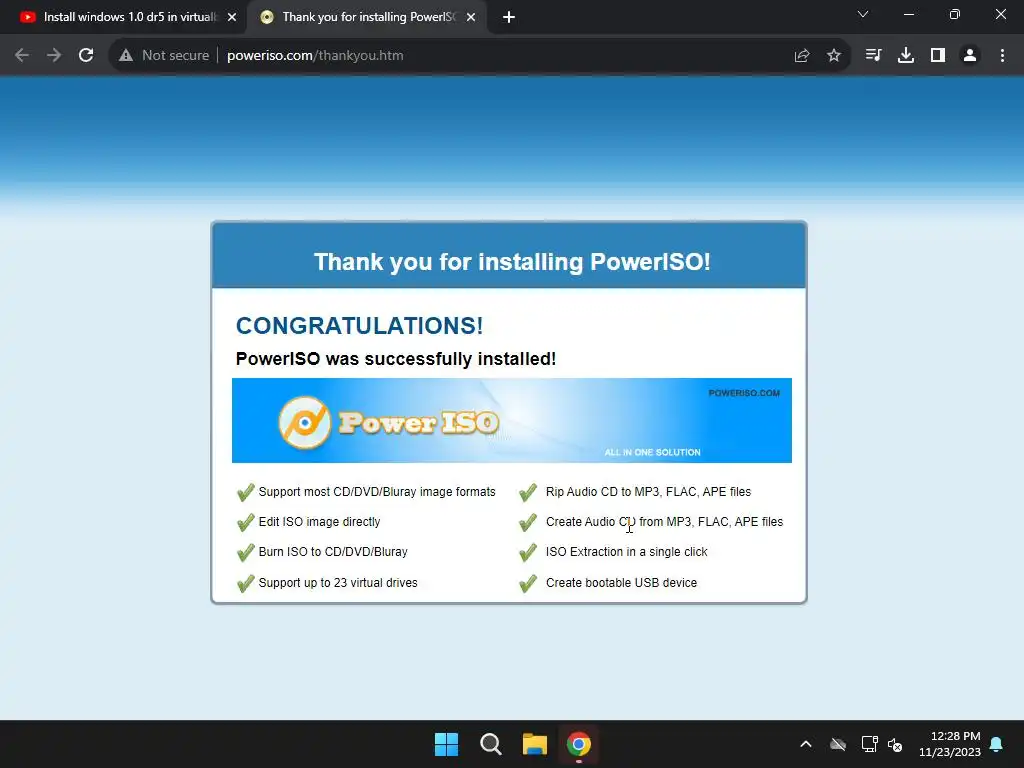Click Create bootable USB device text
This screenshot has height=768, width=1024.
621,583
